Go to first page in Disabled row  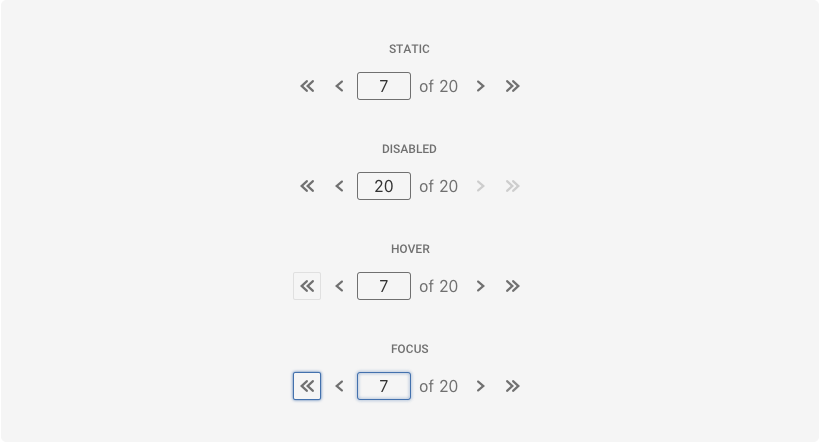tap(307, 186)
